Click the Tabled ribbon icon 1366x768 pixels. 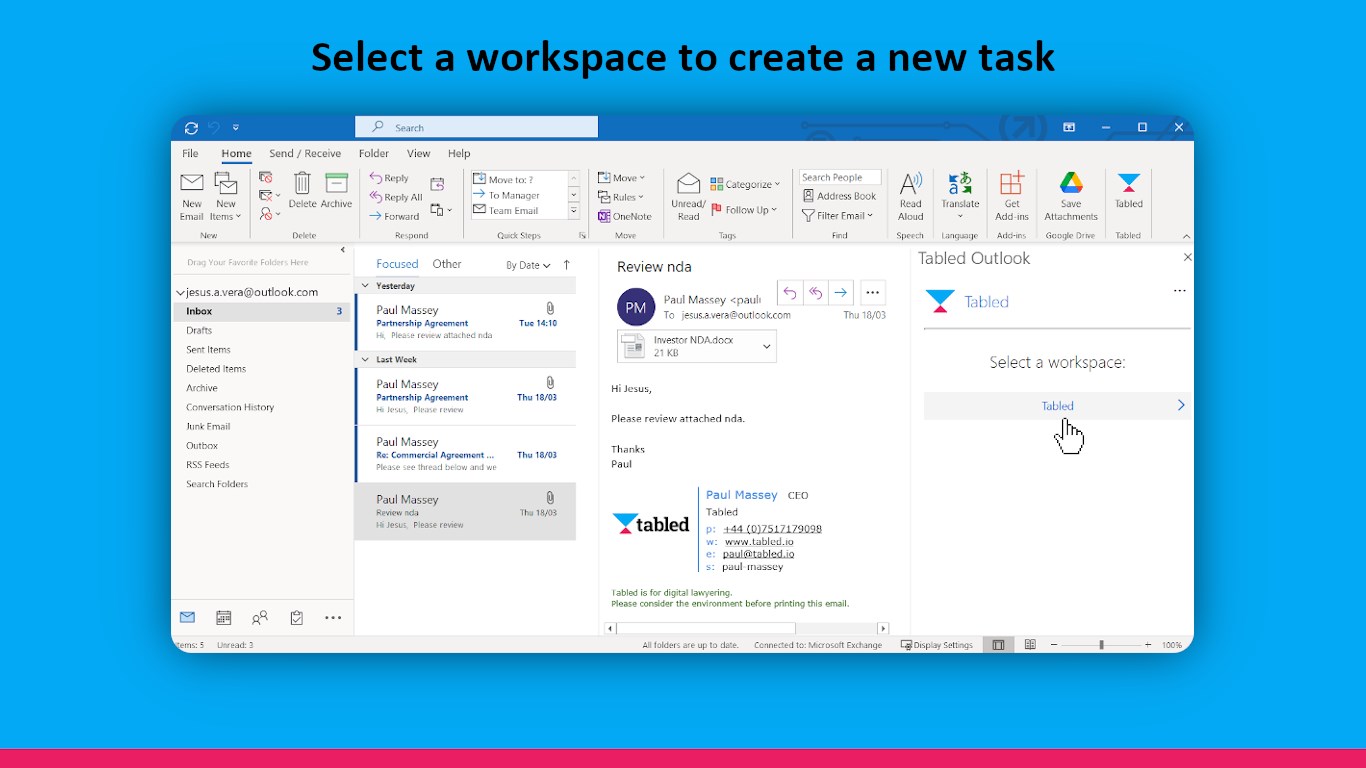(x=1129, y=184)
